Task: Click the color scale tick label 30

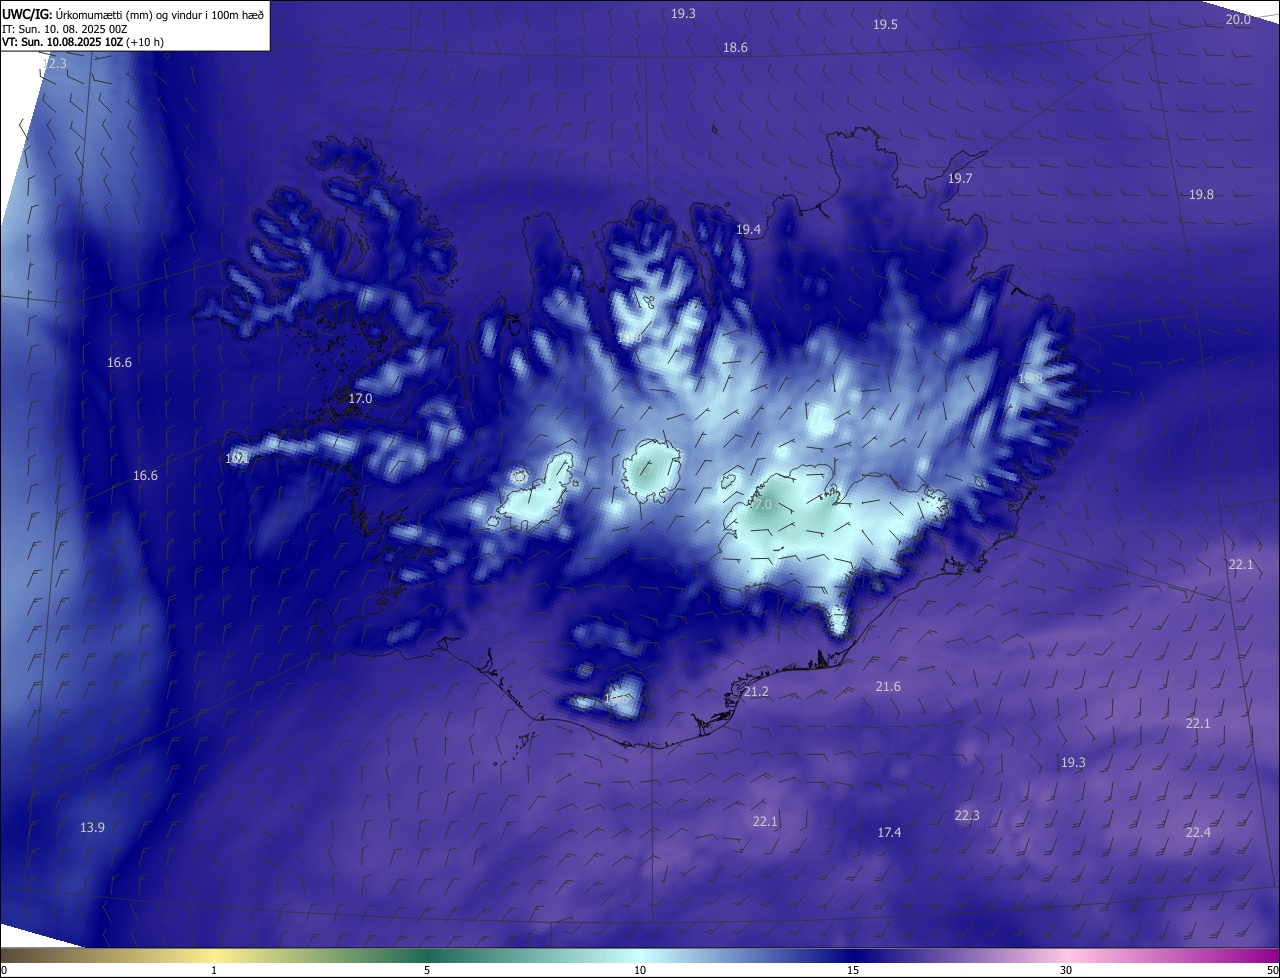Action: point(1066,971)
